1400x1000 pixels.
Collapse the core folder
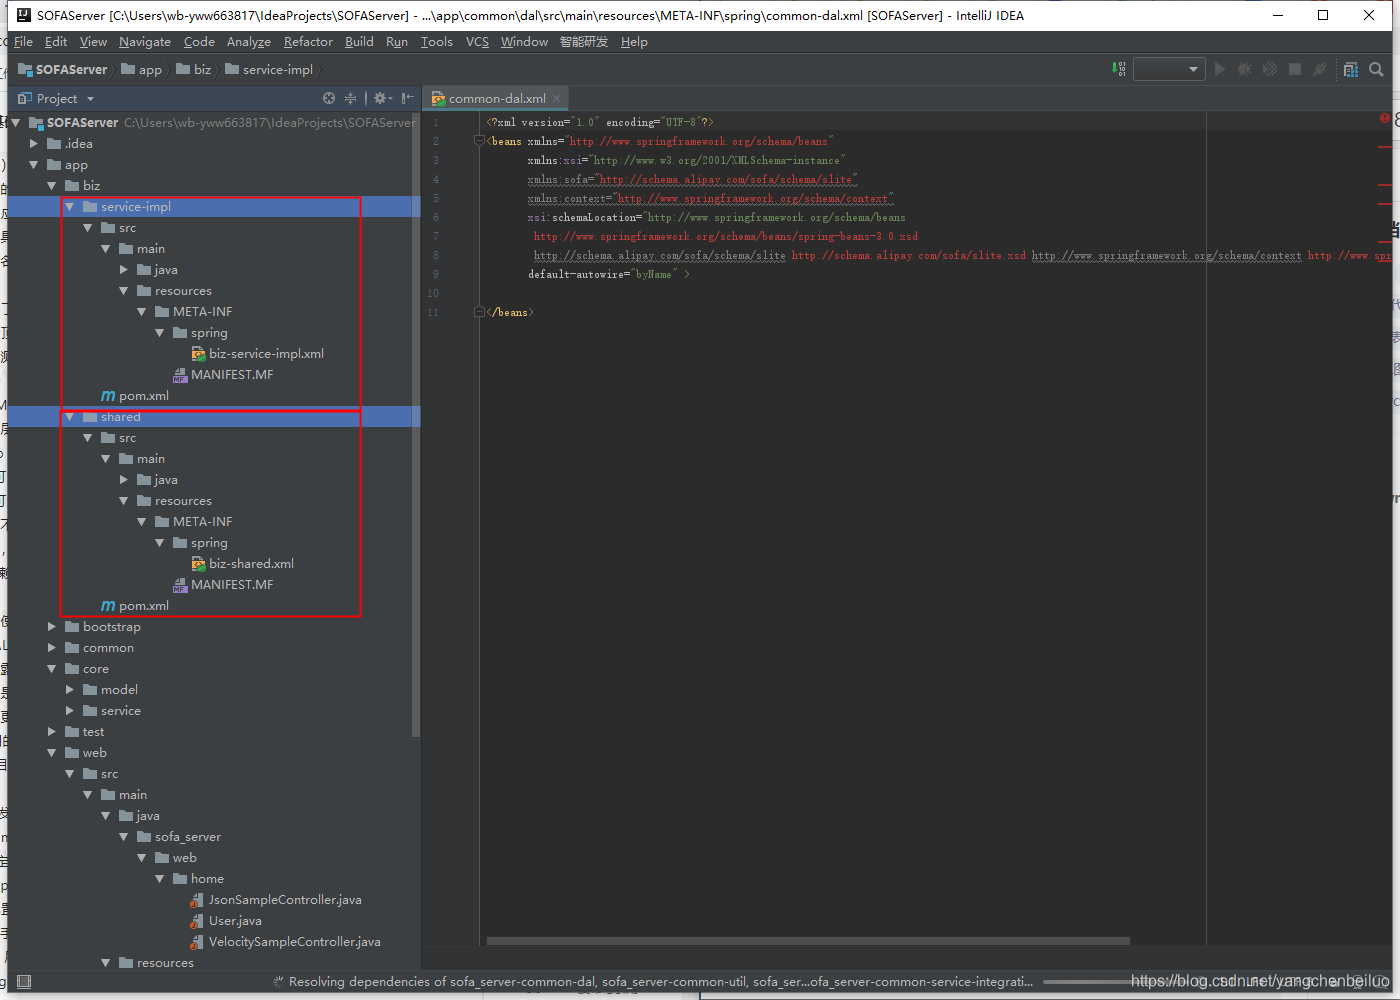[52, 669]
